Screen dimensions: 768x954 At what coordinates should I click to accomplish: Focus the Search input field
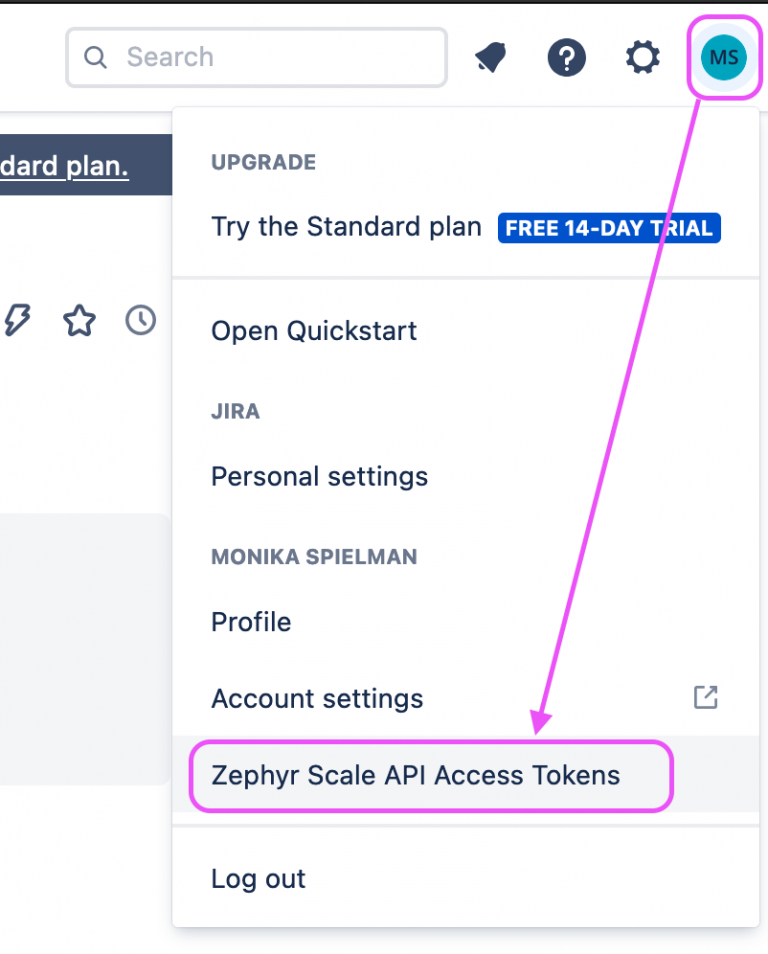[x=270, y=57]
